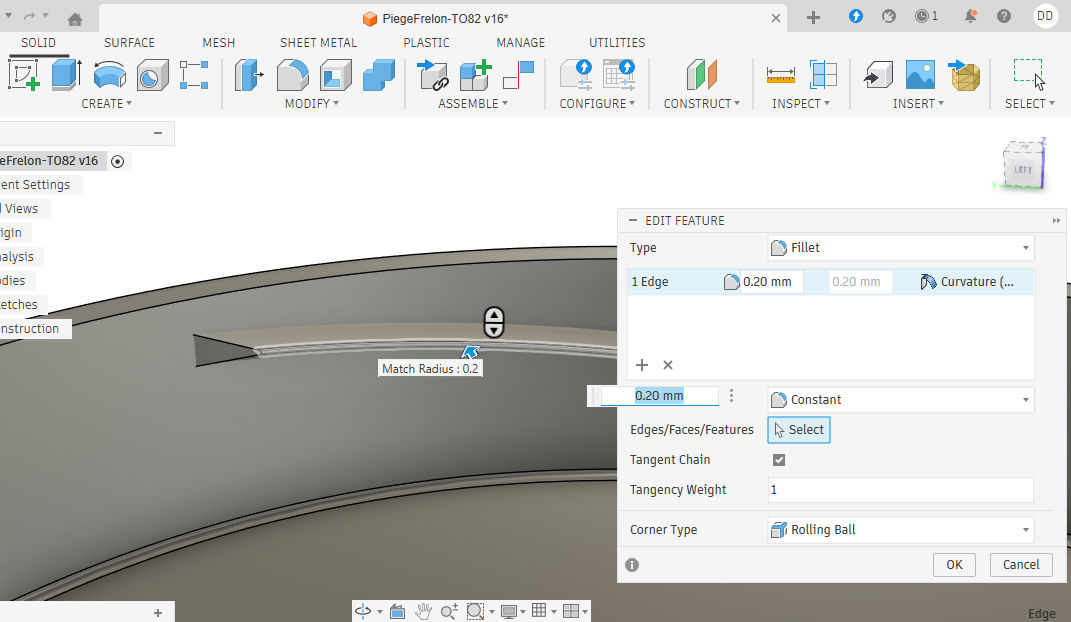
Task: Switch to the Sheet Metal tab
Action: click(318, 43)
